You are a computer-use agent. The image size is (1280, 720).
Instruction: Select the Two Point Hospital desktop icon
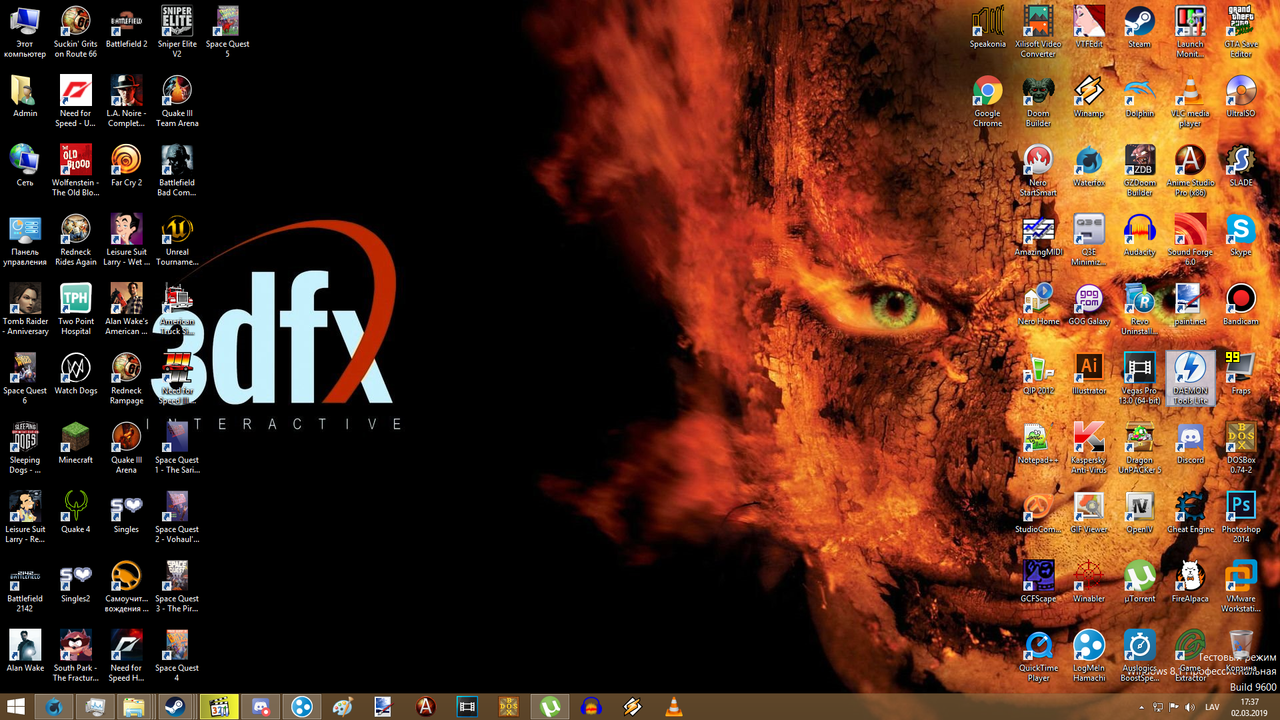click(x=75, y=309)
